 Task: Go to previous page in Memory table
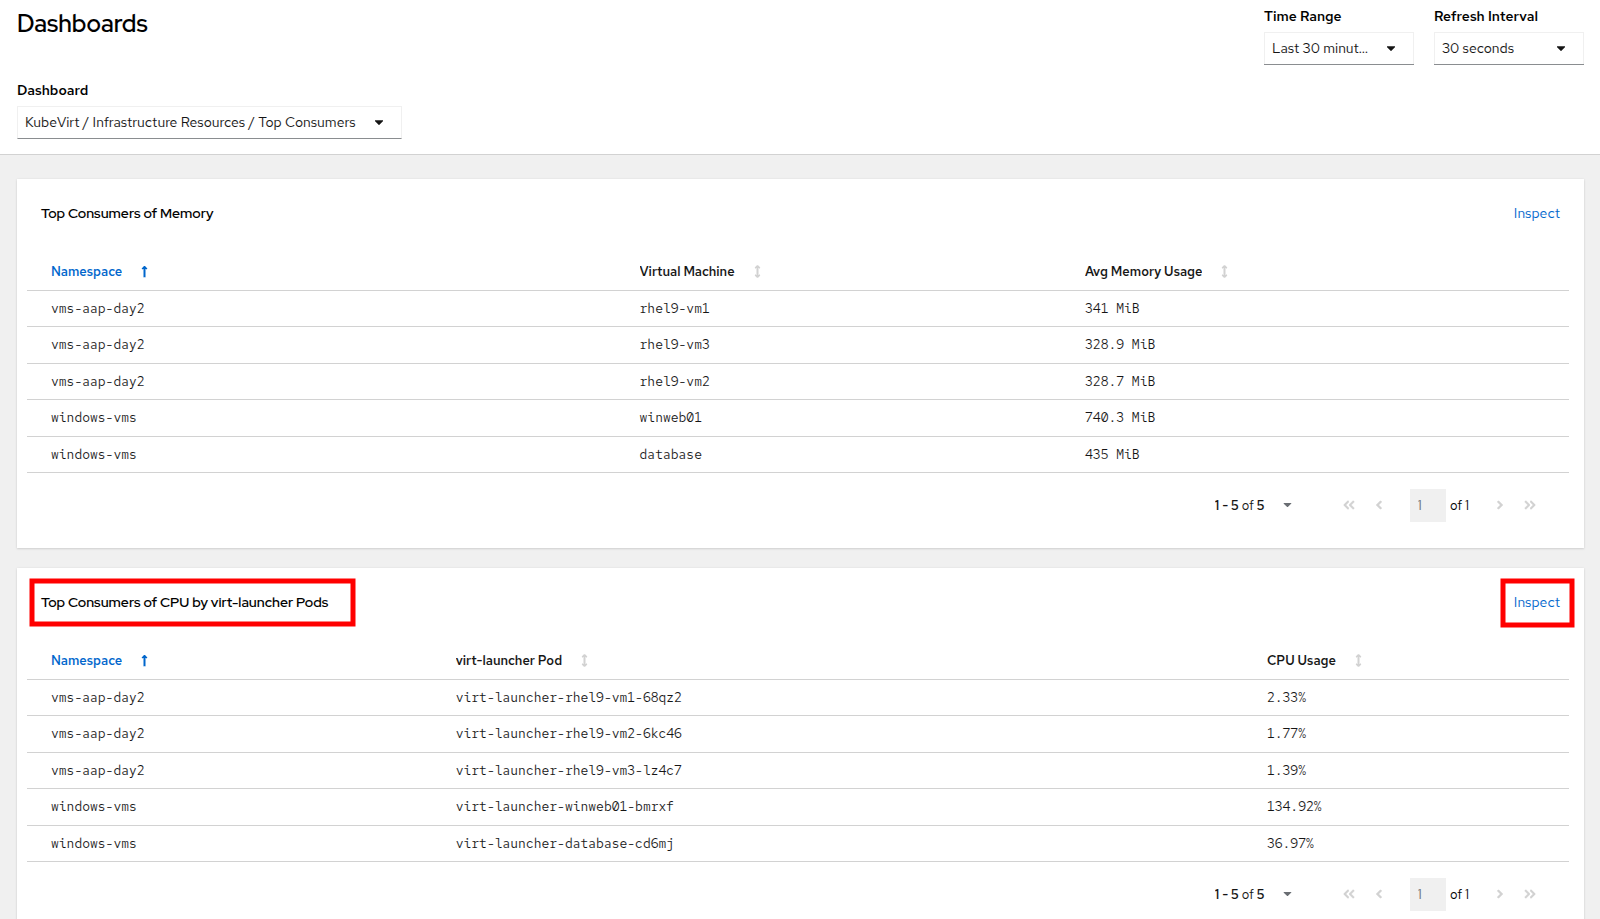(1379, 506)
